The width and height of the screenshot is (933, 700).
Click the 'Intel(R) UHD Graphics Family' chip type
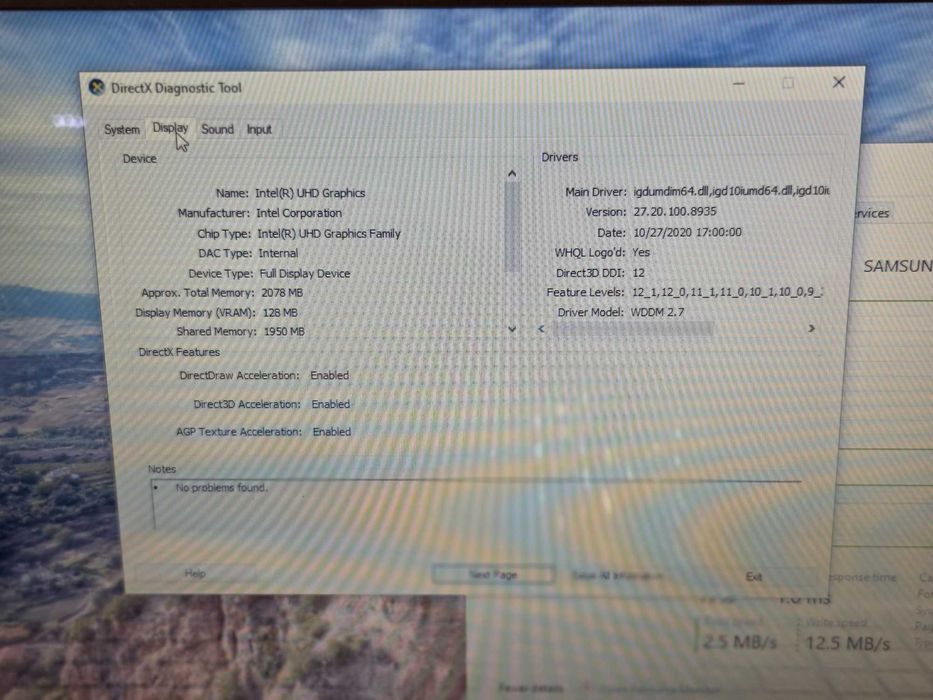pos(329,233)
